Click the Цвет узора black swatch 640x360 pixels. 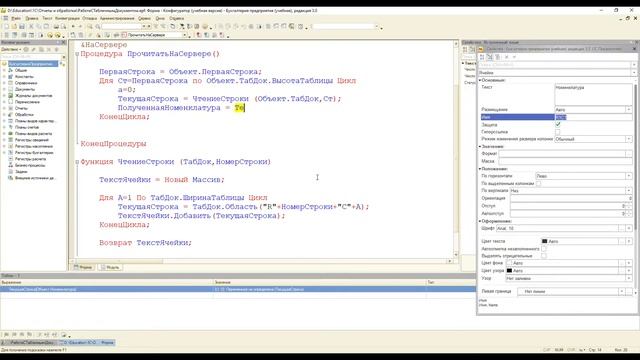pos(509,271)
